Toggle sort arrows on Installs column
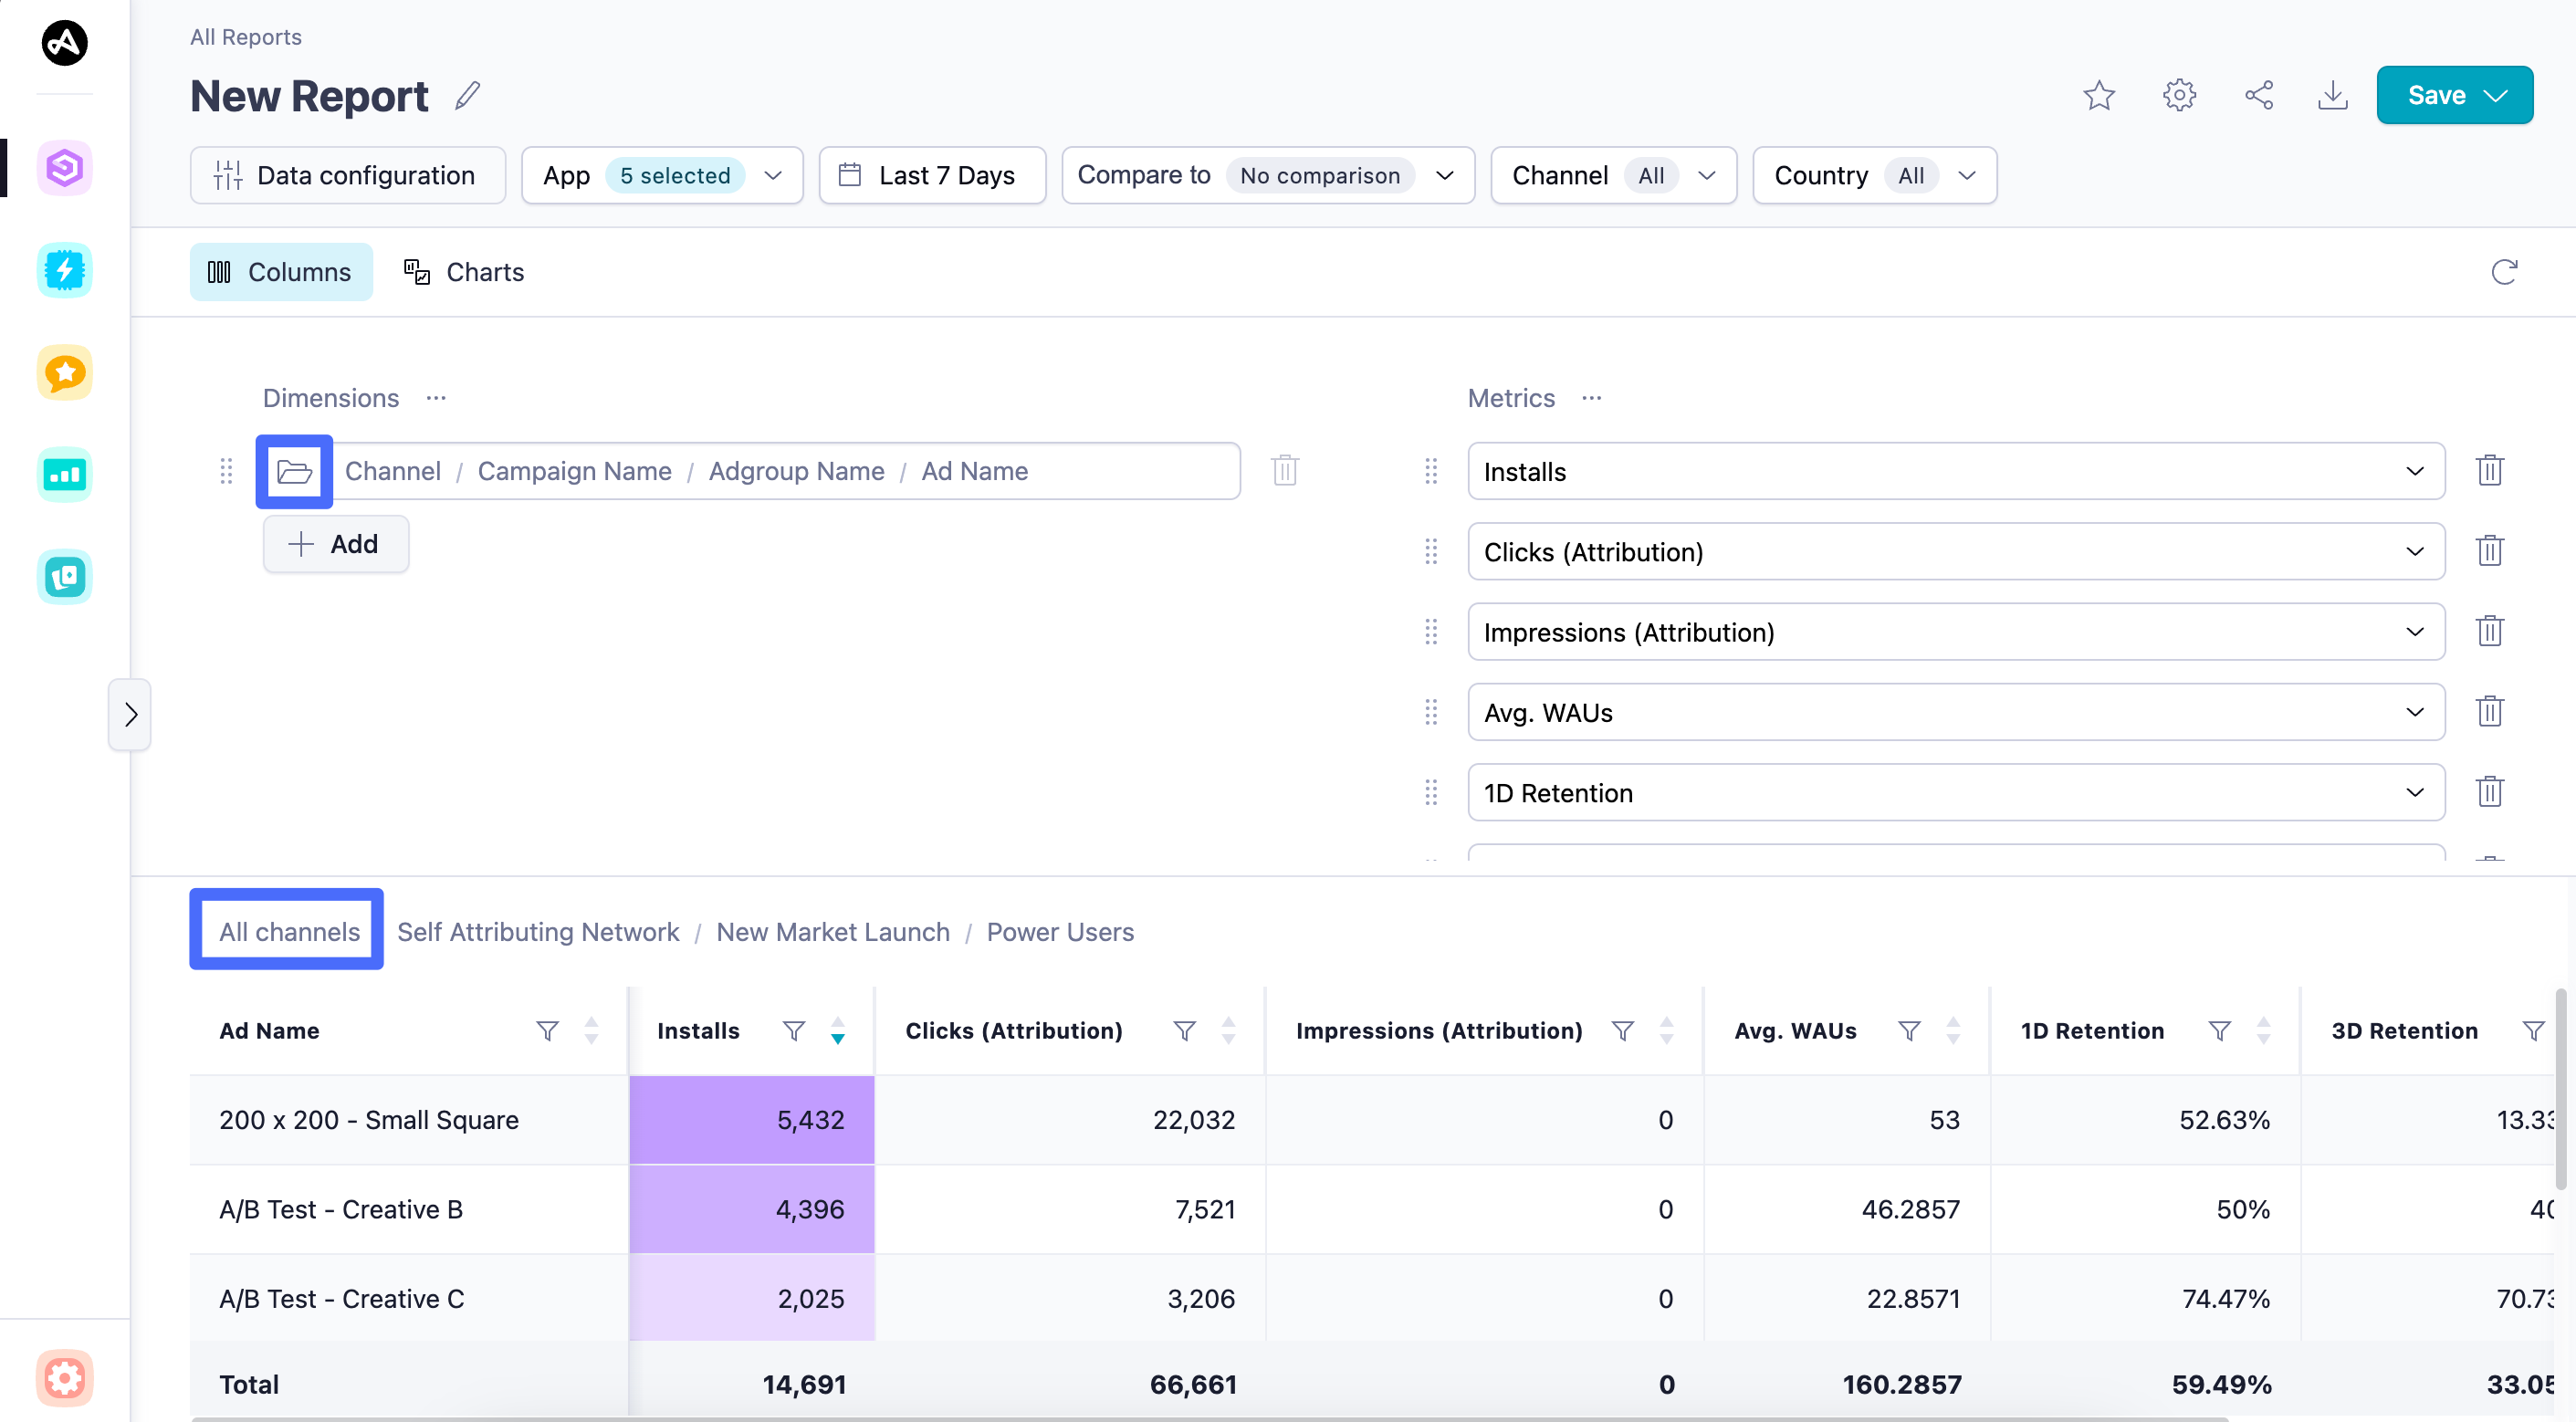The width and height of the screenshot is (2576, 1422). (838, 1030)
